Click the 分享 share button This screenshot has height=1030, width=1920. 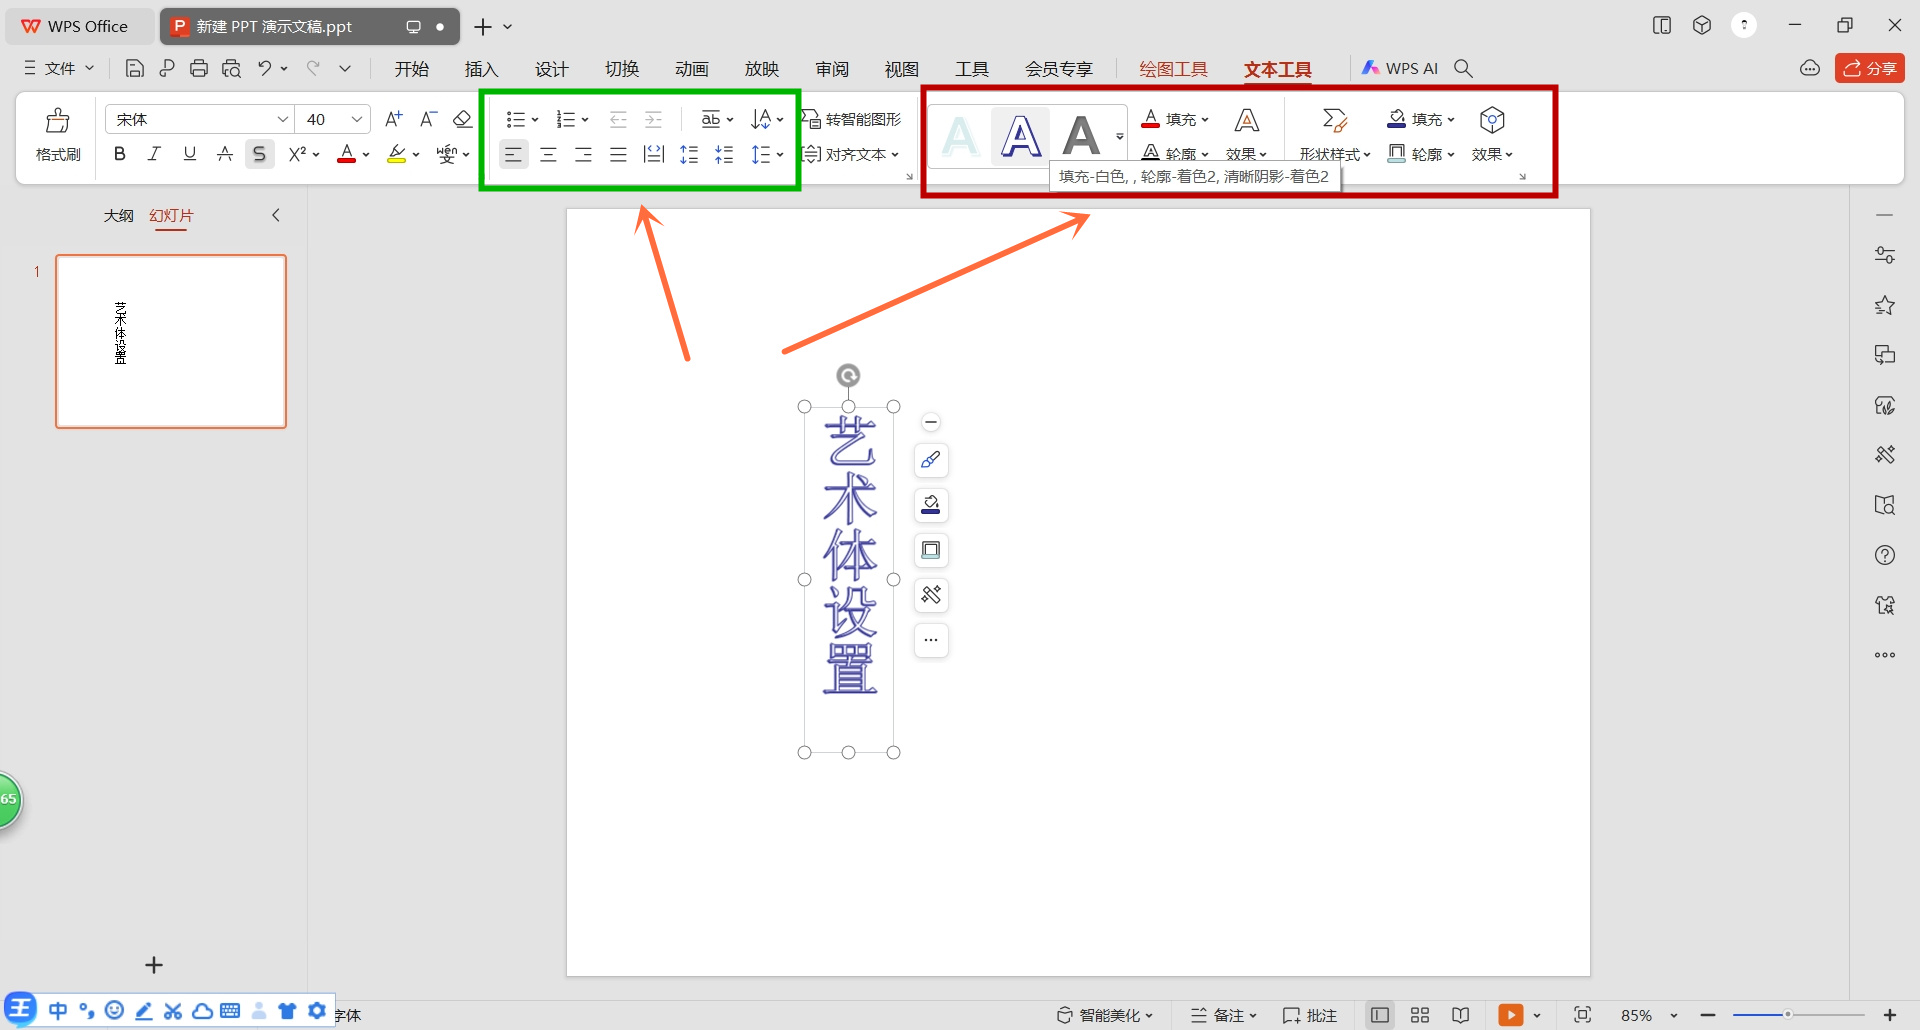[x=1869, y=68]
